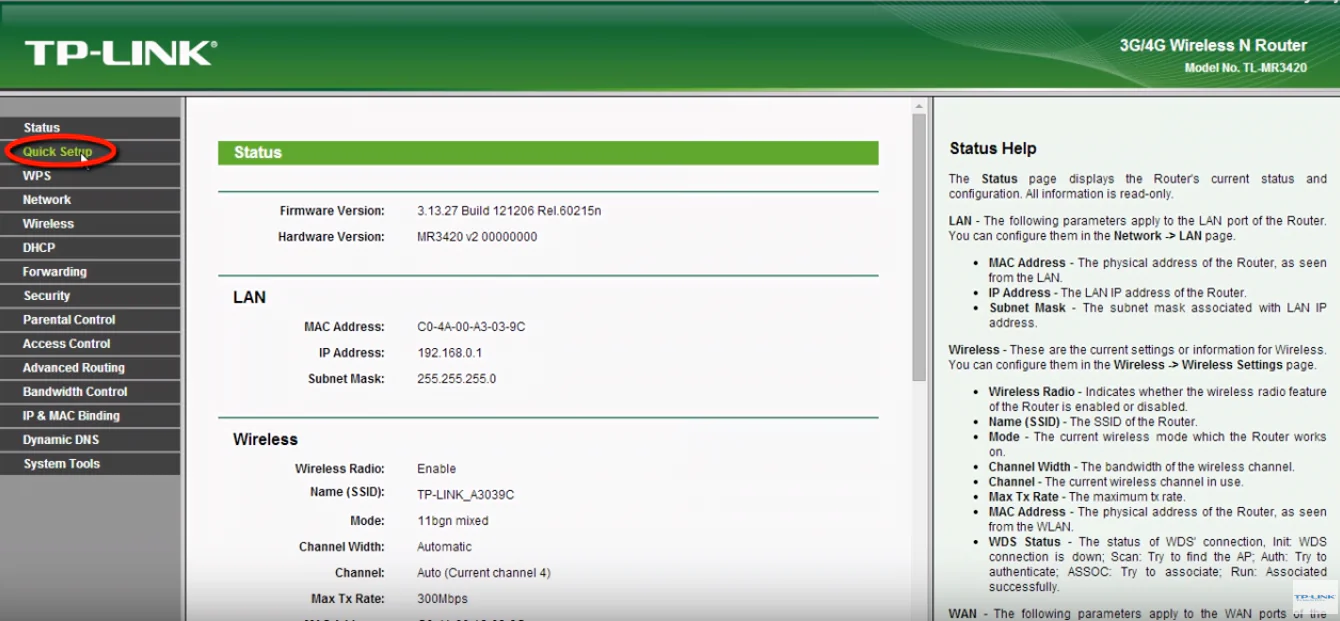Open the DHCP configuration page
The height and width of the screenshot is (621, 1340).
pos(39,247)
